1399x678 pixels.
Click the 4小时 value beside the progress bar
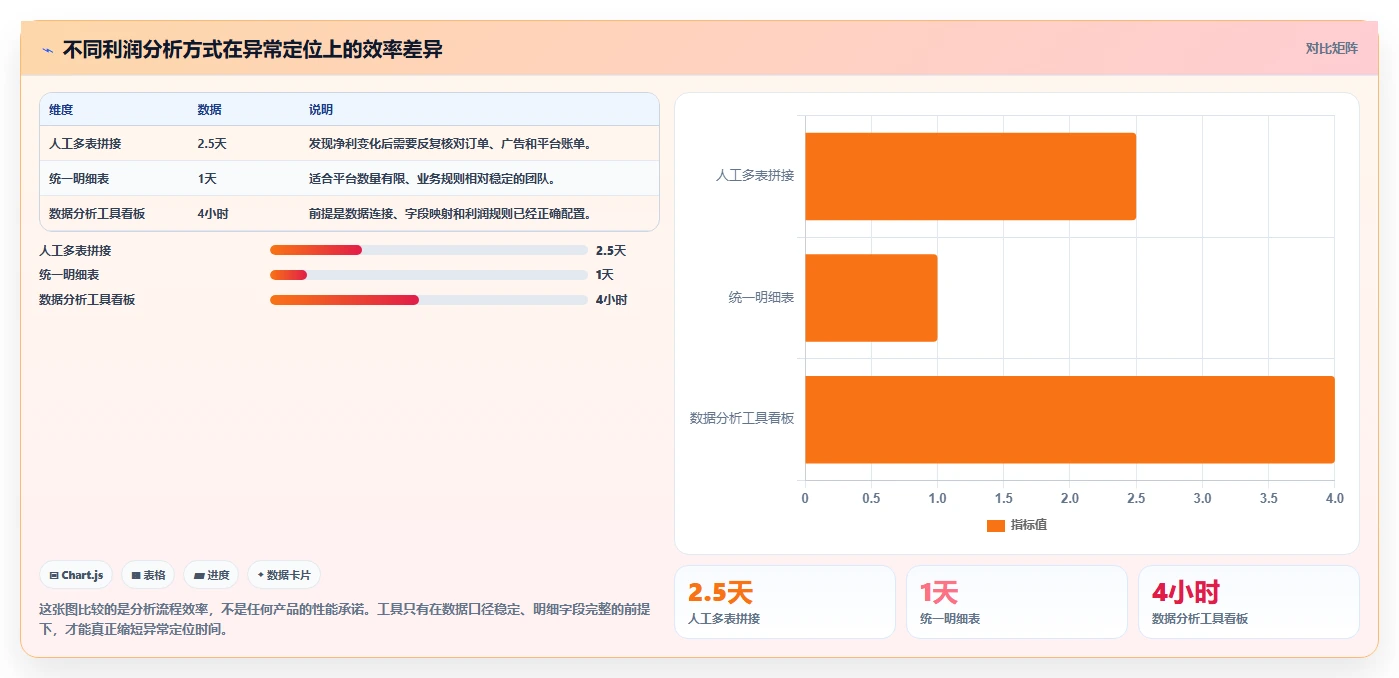[x=612, y=300]
